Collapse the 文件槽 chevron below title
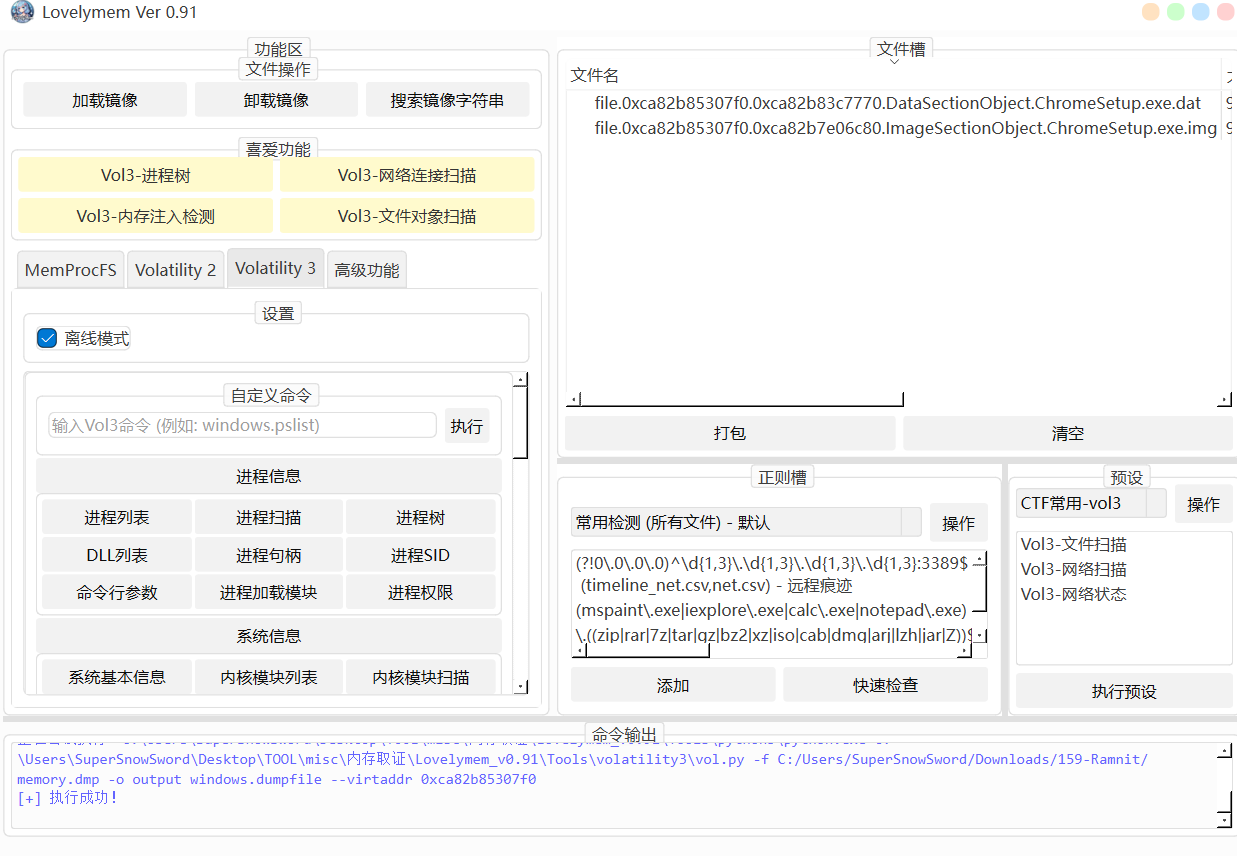 pos(894,61)
